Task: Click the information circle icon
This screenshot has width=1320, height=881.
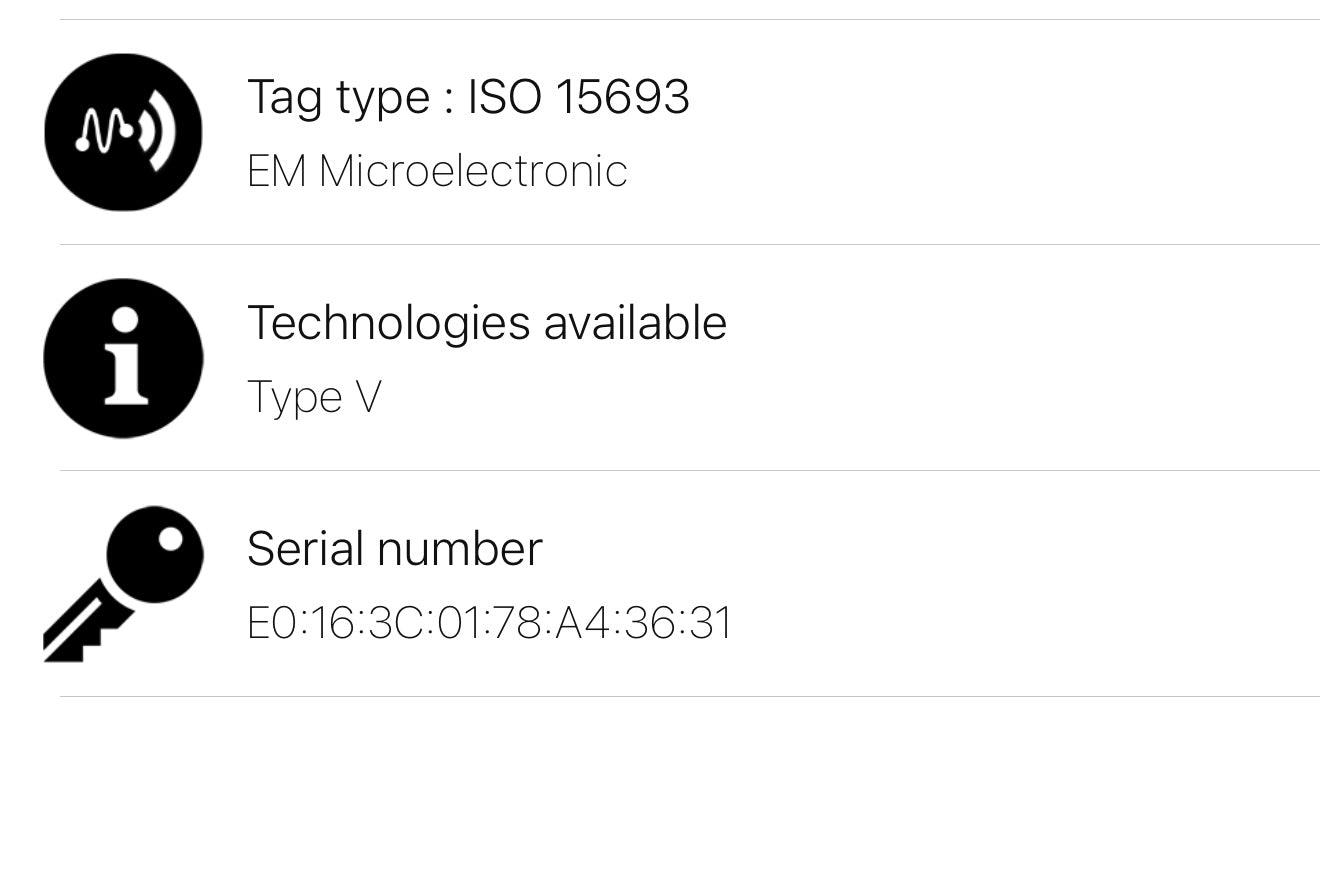Action: coord(123,358)
